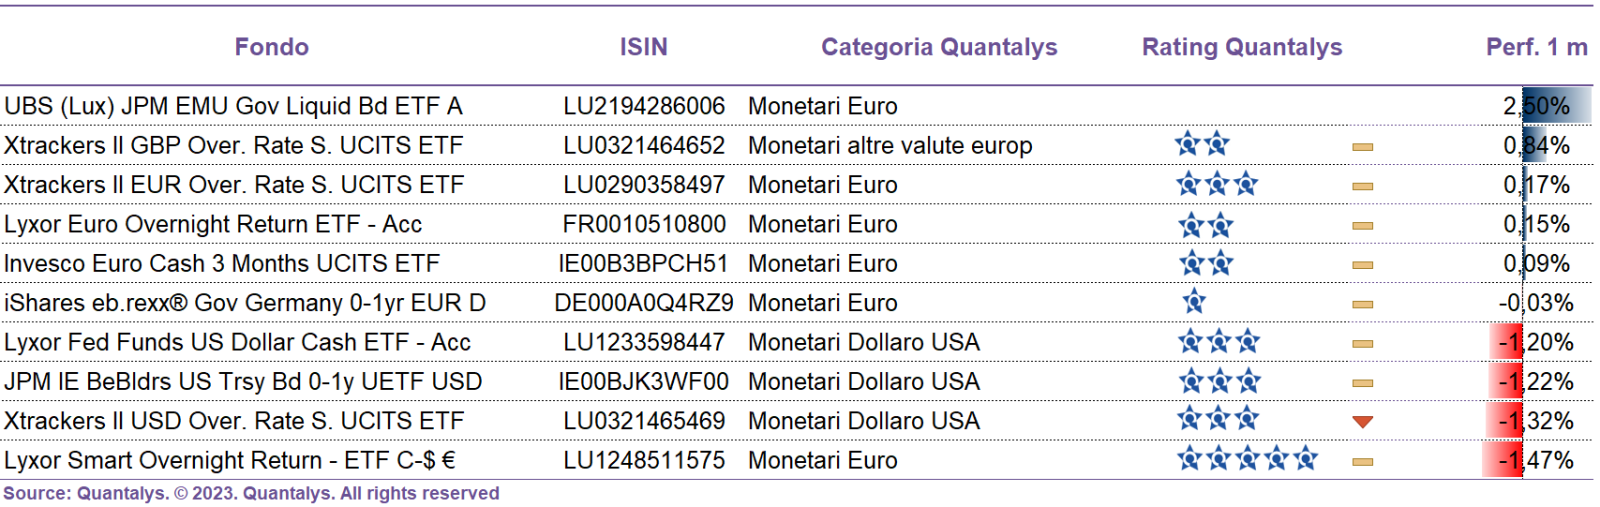Click the five-star rating of Lyxor Smart Overnight Return
The image size is (1600, 507).
click(x=1247, y=460)
